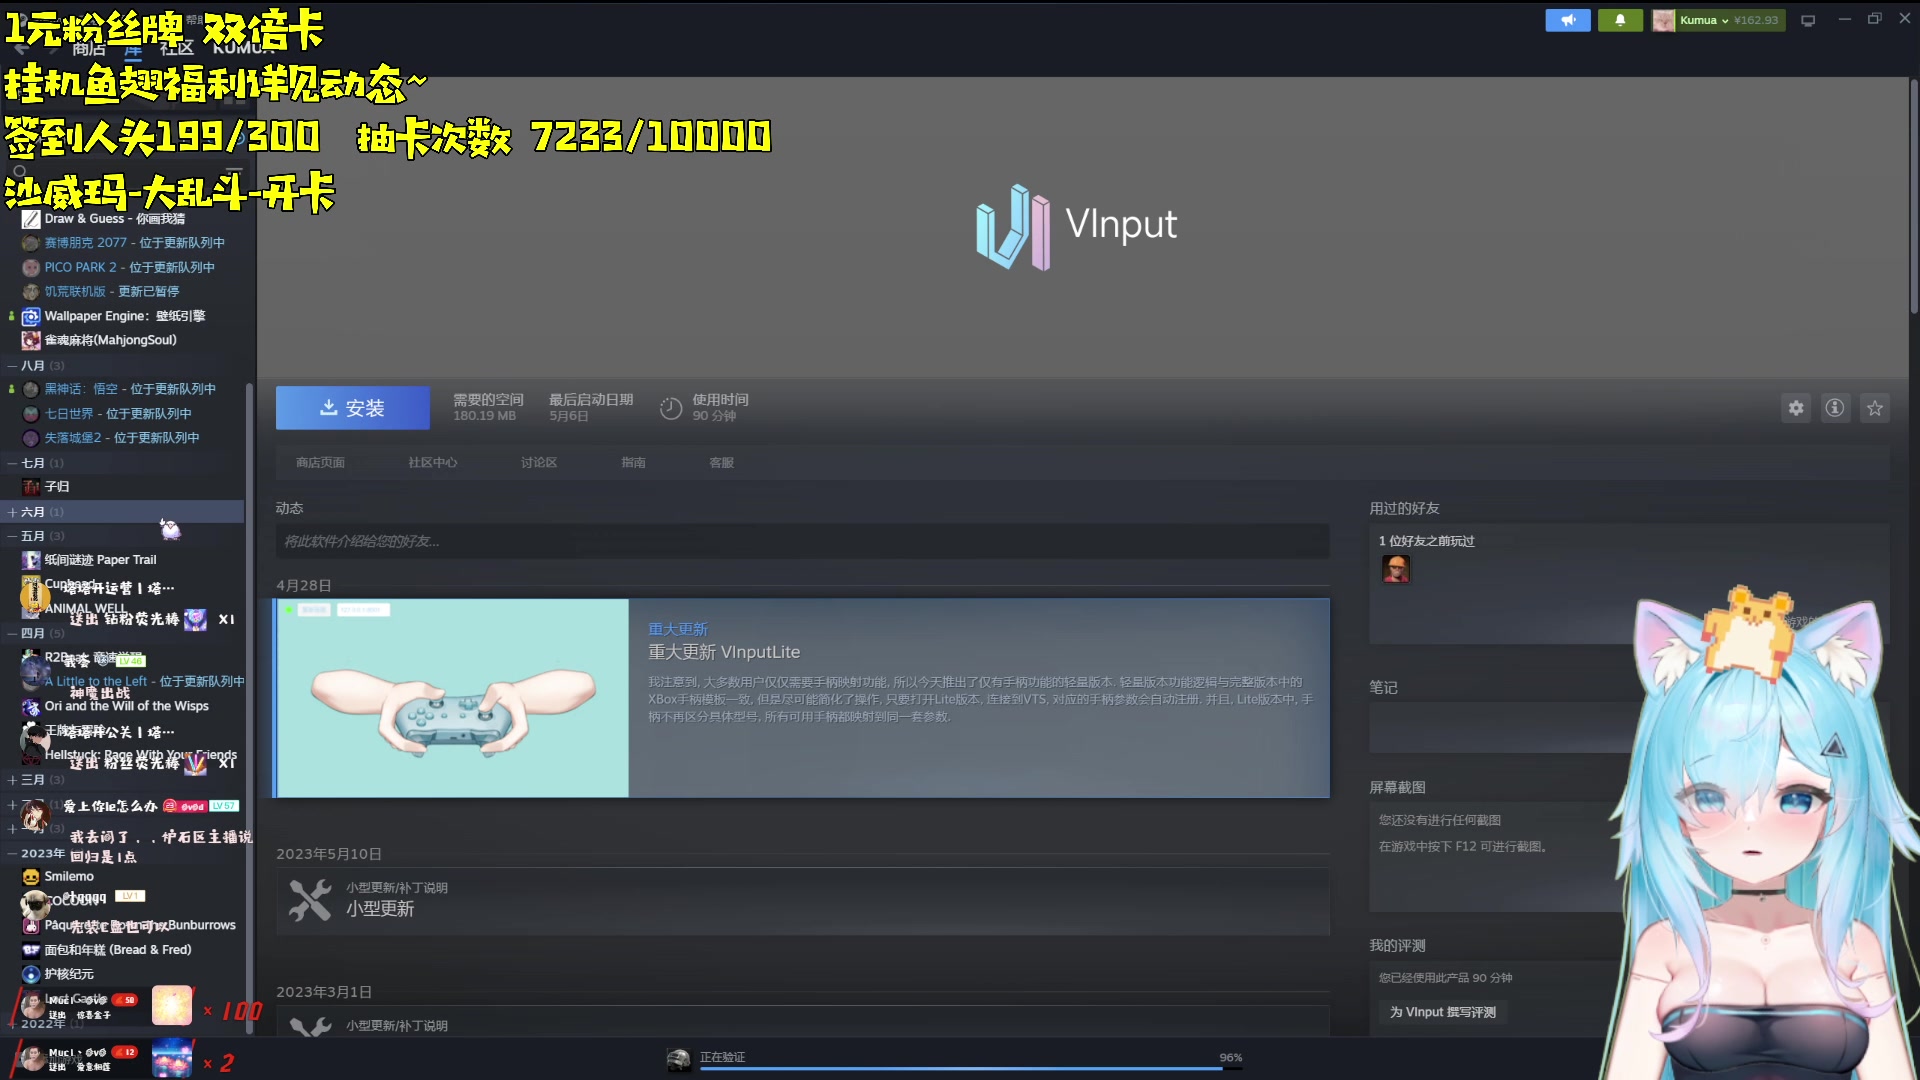The image size is (1920, 1080).
Task: Open the 客服 tab
Action: [721, 462]
